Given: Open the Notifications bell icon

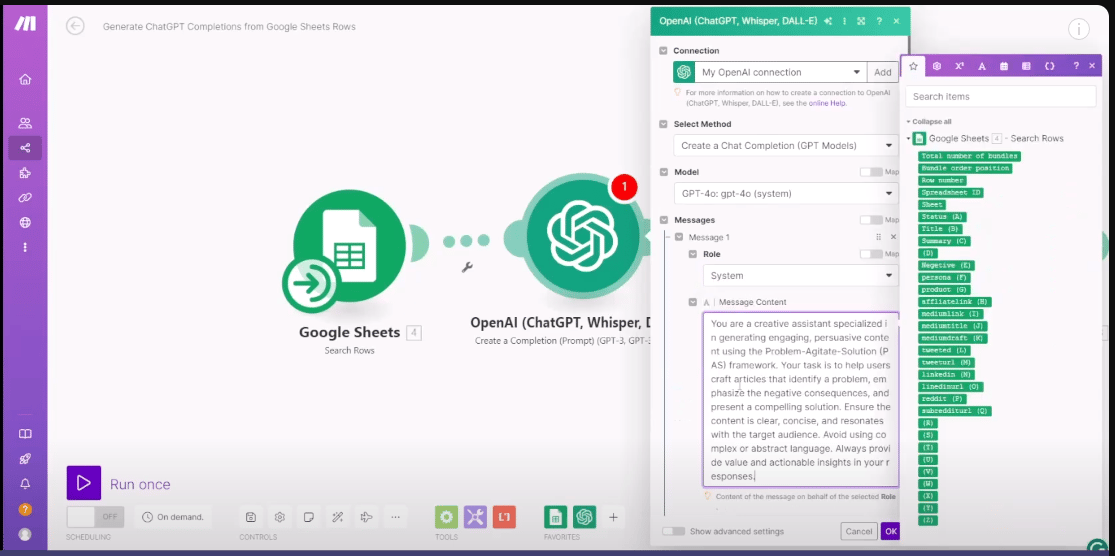Looking at the screenshot, I should (x=25, y=483).
